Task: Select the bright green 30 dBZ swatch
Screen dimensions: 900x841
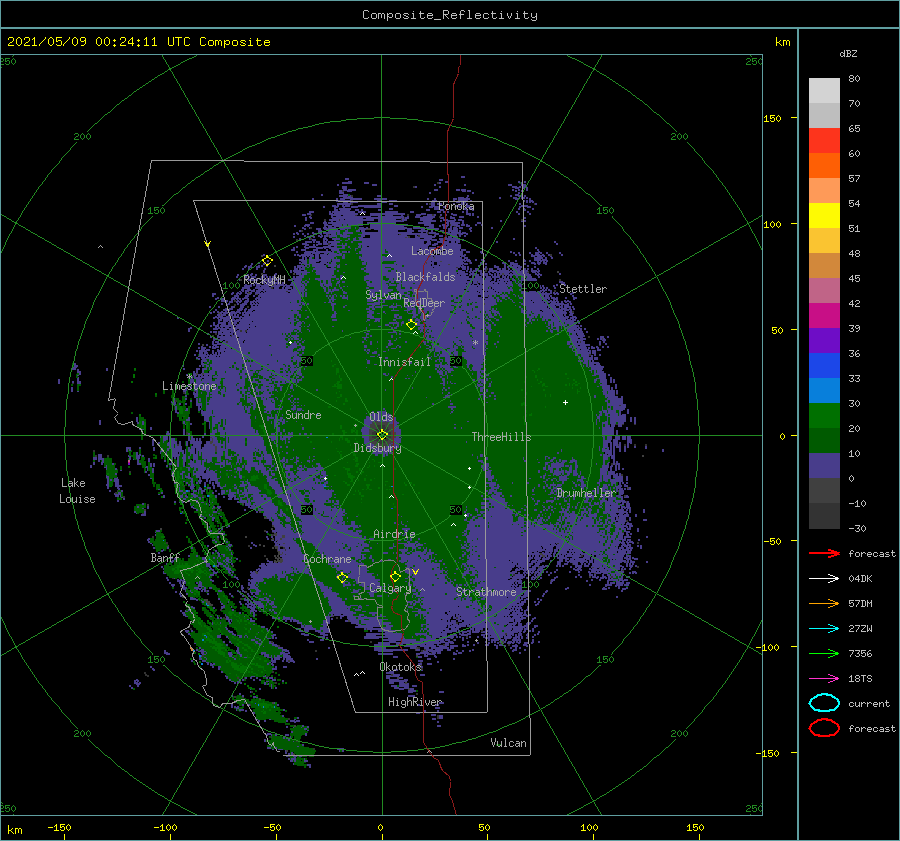Action: point(824,415)
